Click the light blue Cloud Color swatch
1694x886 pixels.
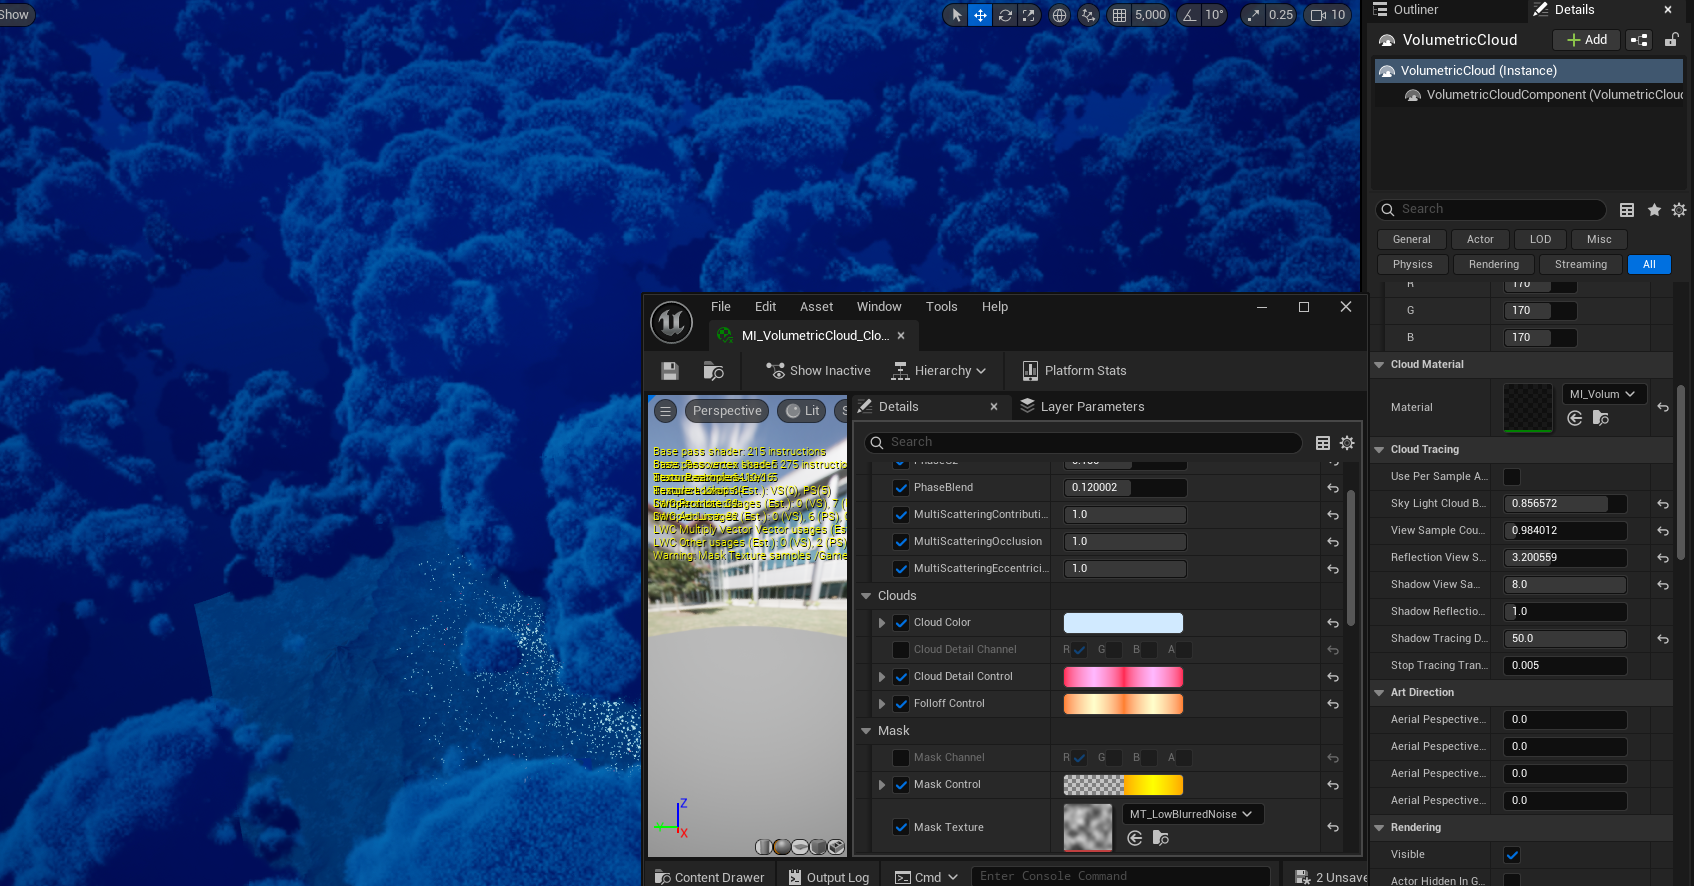[1123, 623]
